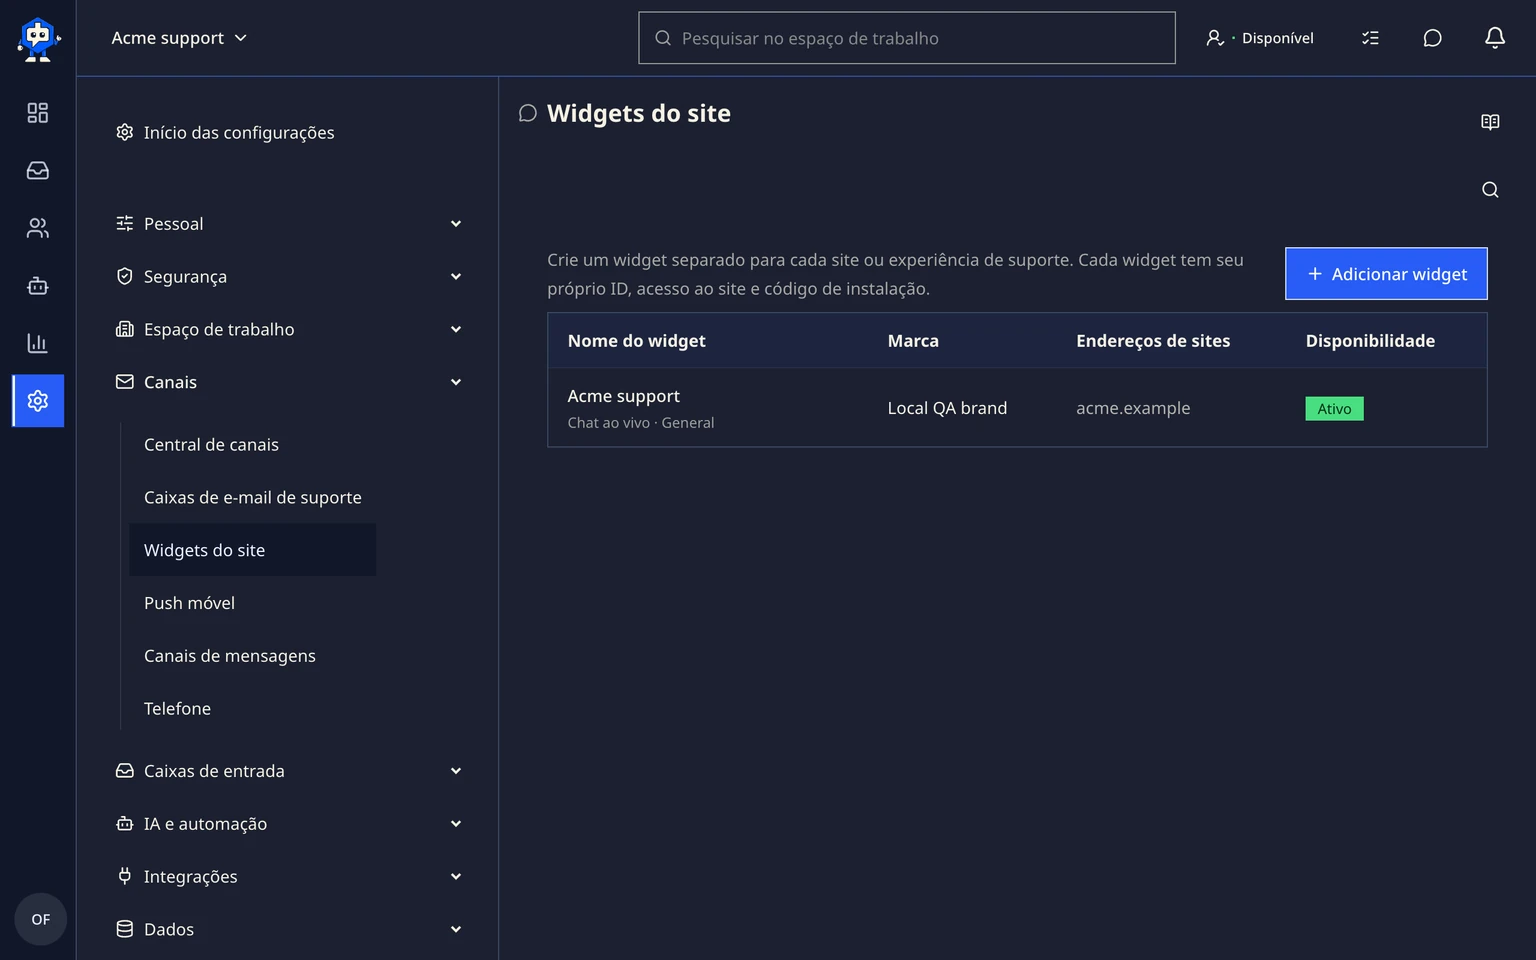
Task: Open the notifications bell icon
Action: pos(1494,38)
